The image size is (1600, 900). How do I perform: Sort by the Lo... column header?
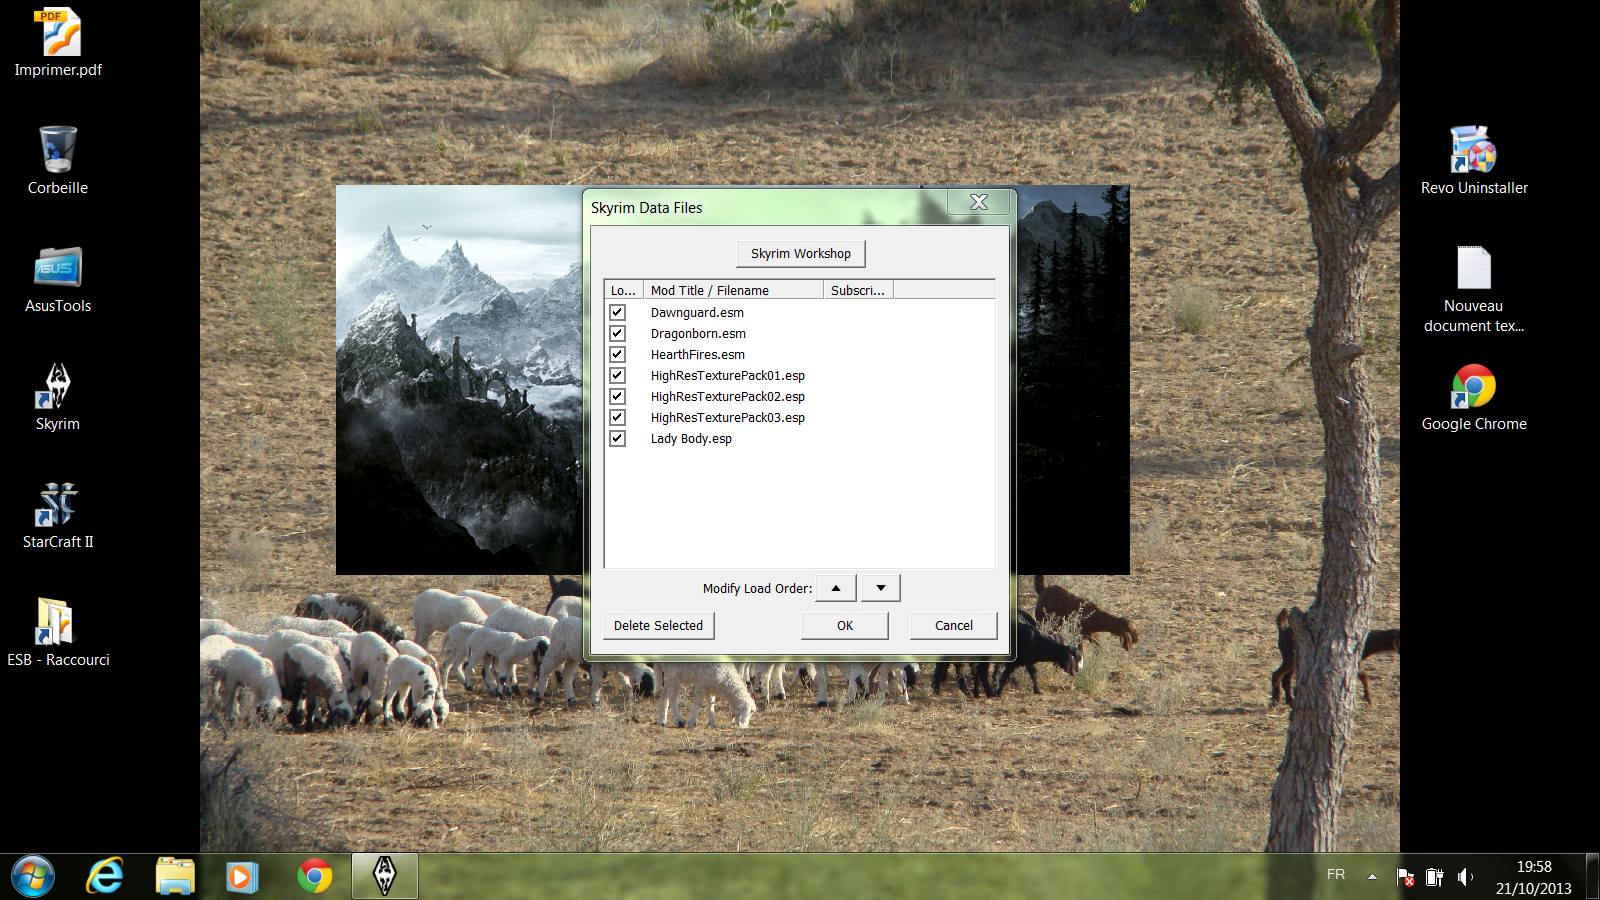(624, 290)
